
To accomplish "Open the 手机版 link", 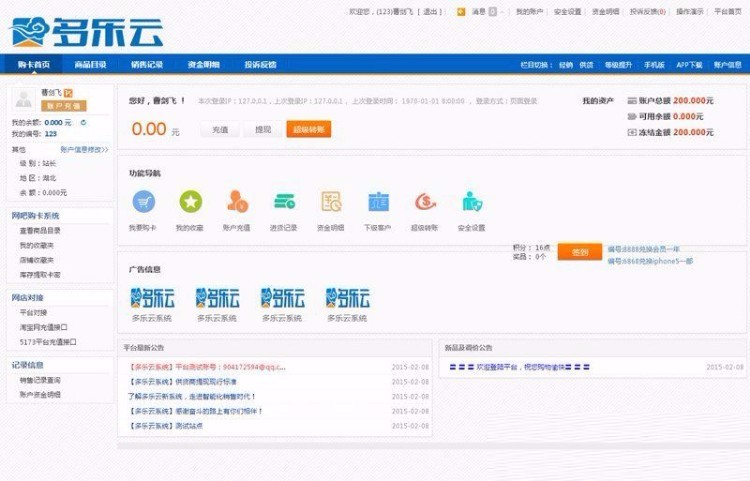I will coord(654,65).
